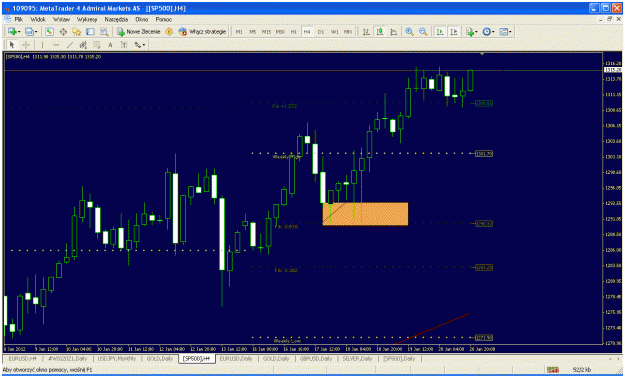
Task: Toggle the Navigator star-folder icon
Action: (x=77, y=31)
